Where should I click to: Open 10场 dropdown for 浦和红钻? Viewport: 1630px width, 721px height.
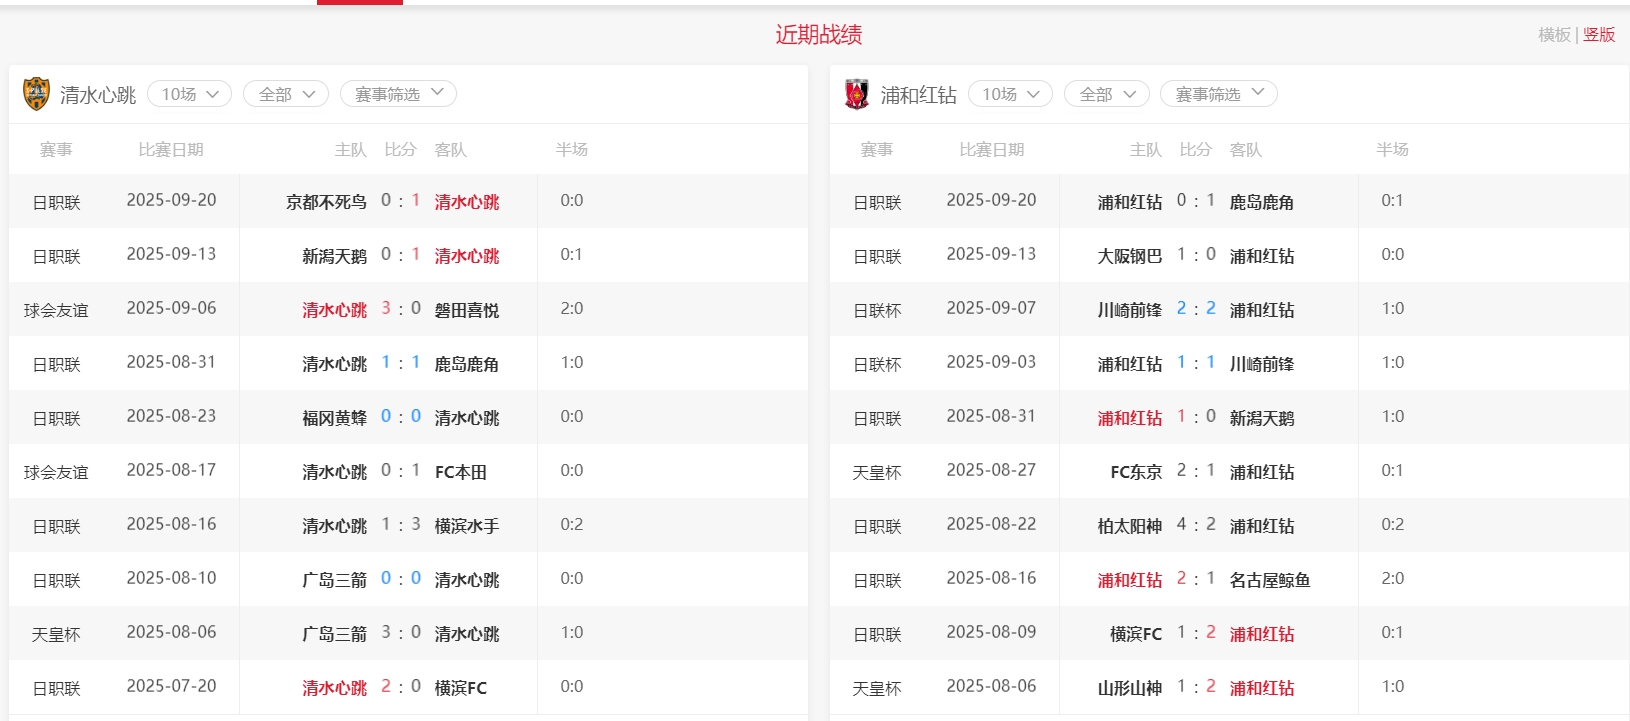click(1010, 94)
